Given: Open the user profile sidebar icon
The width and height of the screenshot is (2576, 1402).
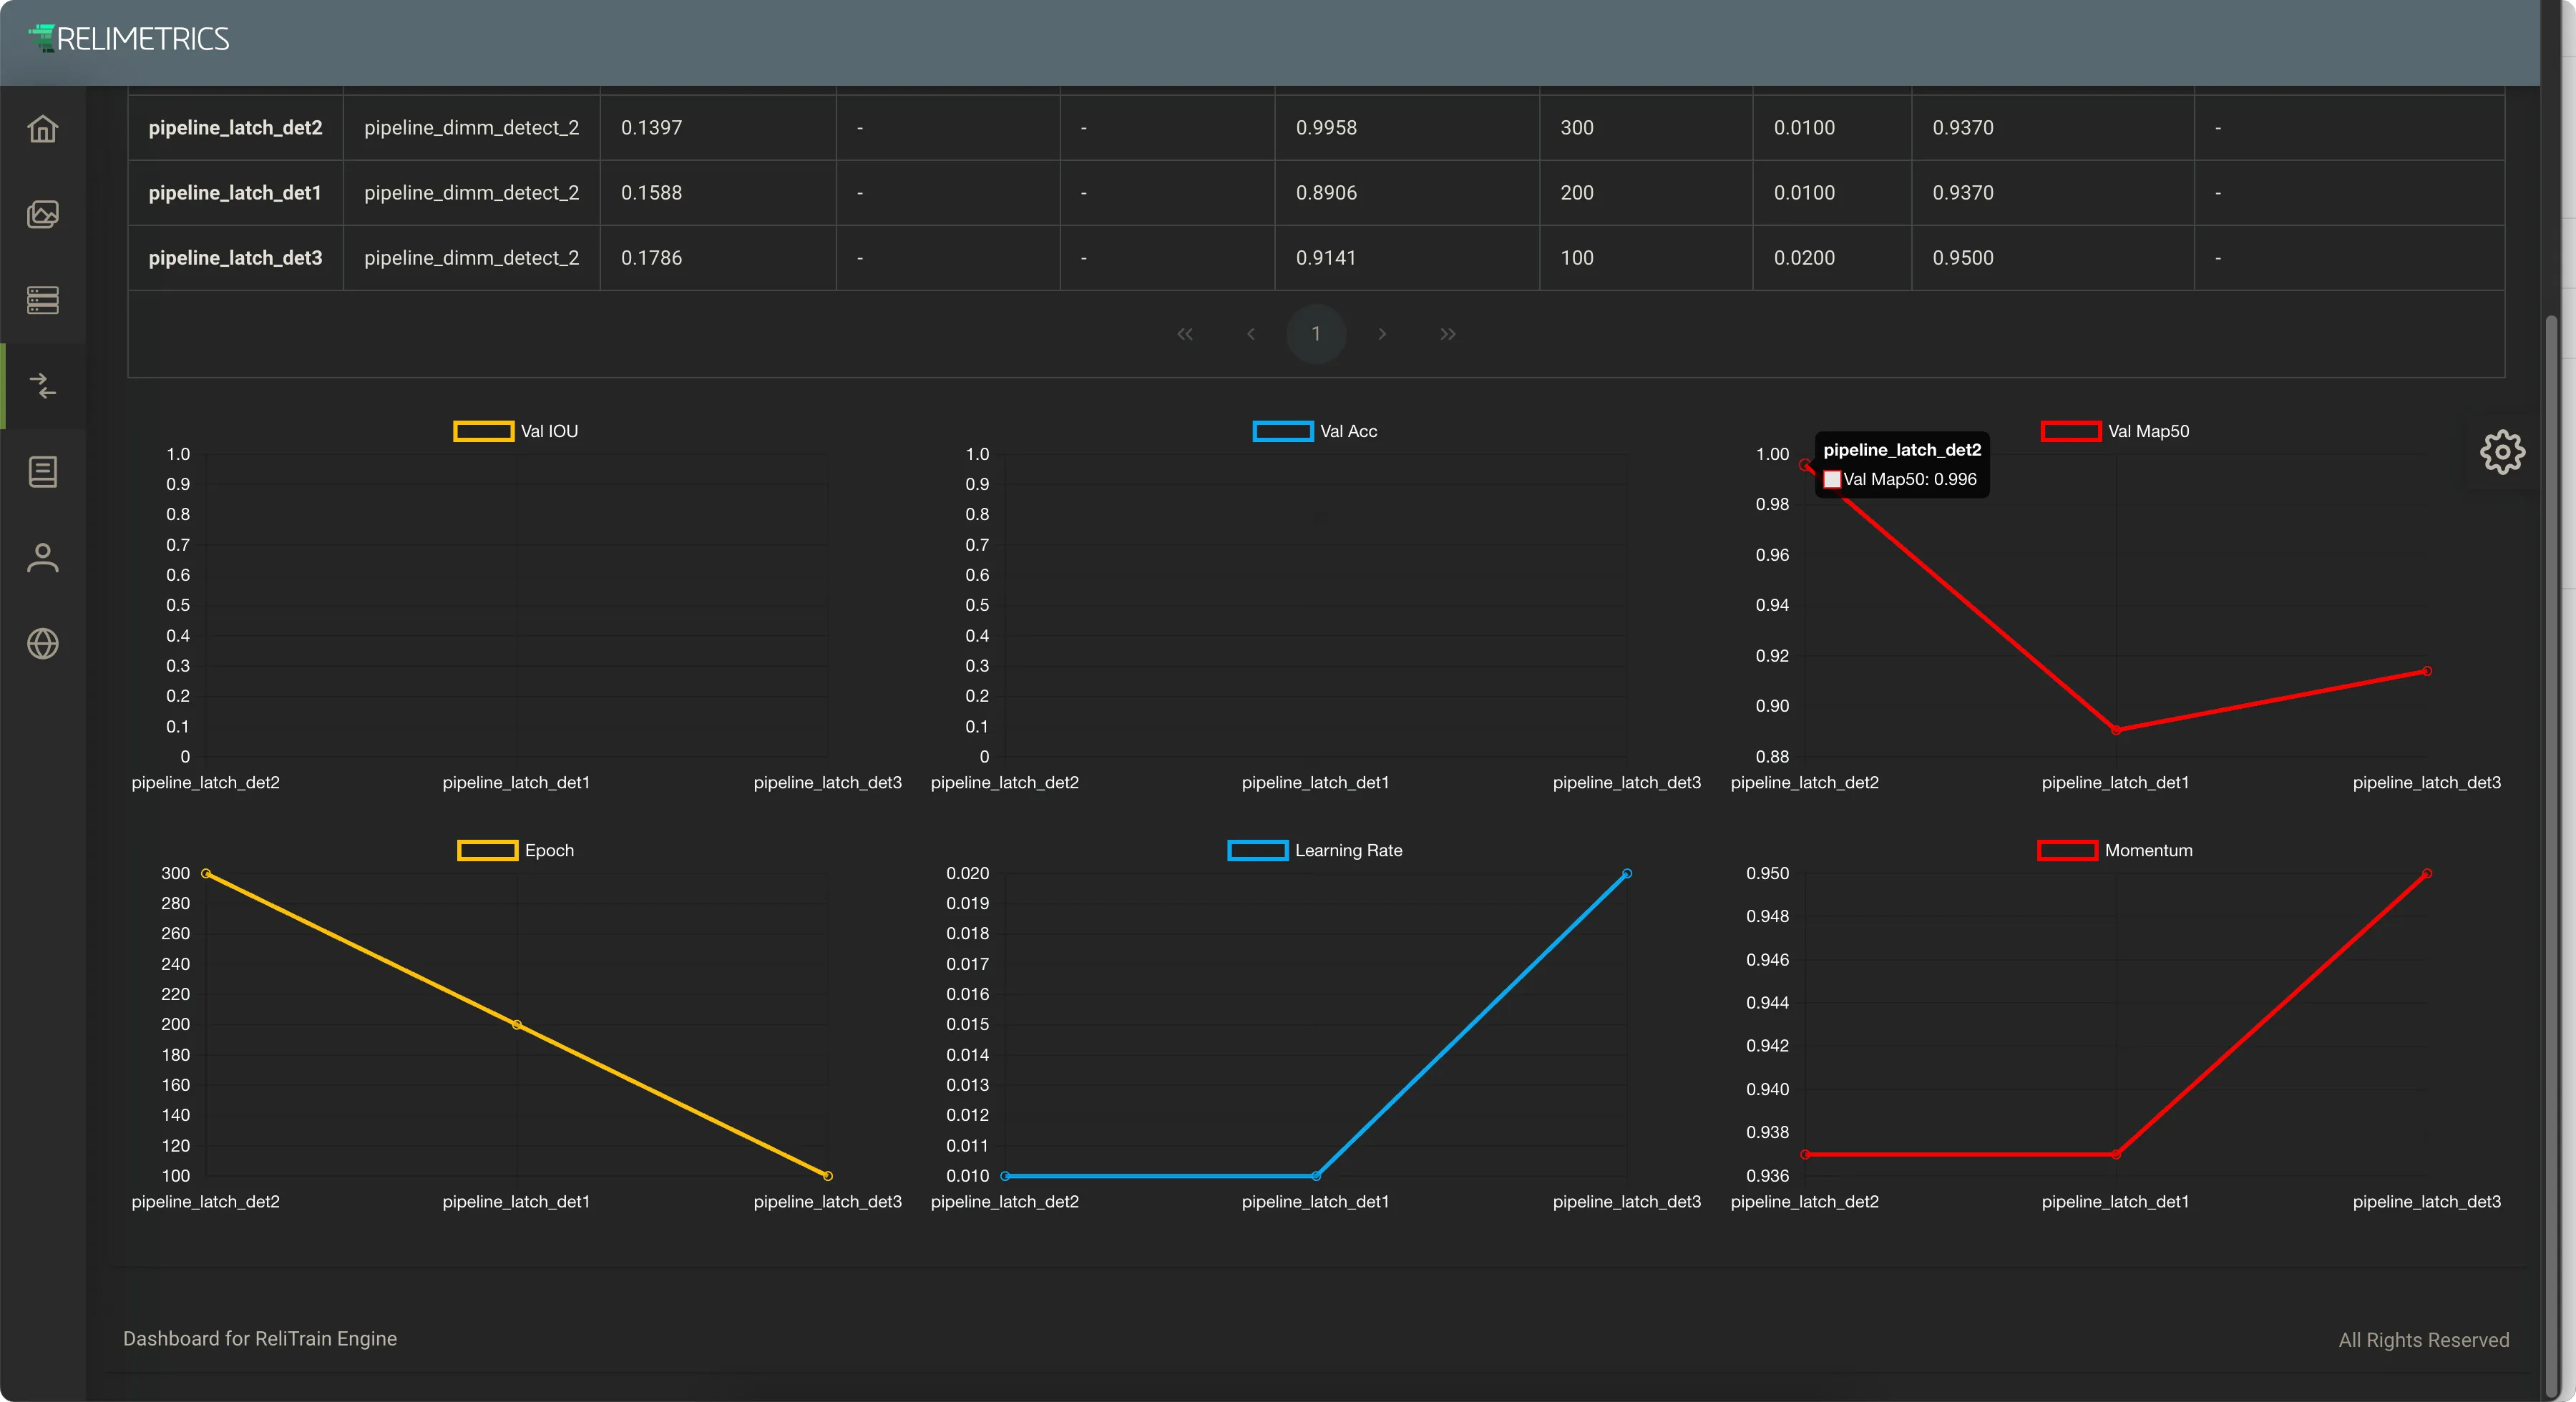Looking at the screenshot, I should click(x=43, y=558).
